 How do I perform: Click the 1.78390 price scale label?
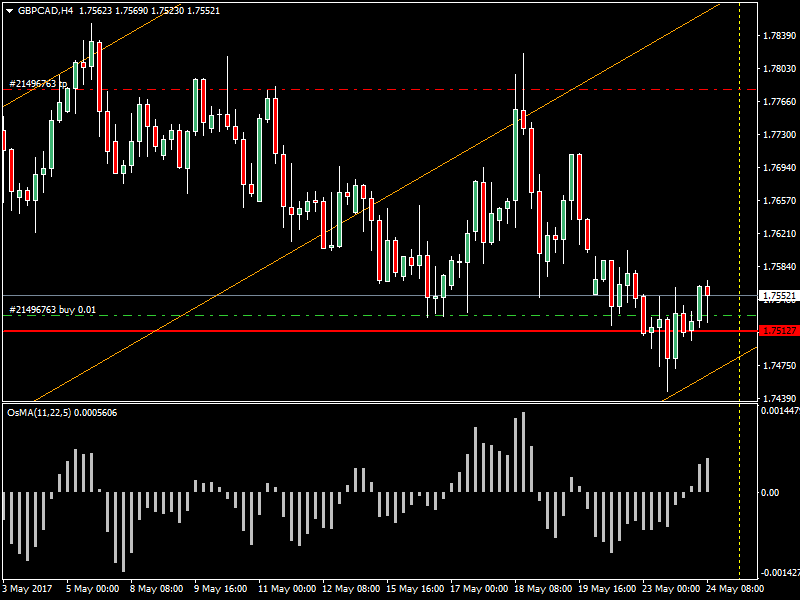779,36
